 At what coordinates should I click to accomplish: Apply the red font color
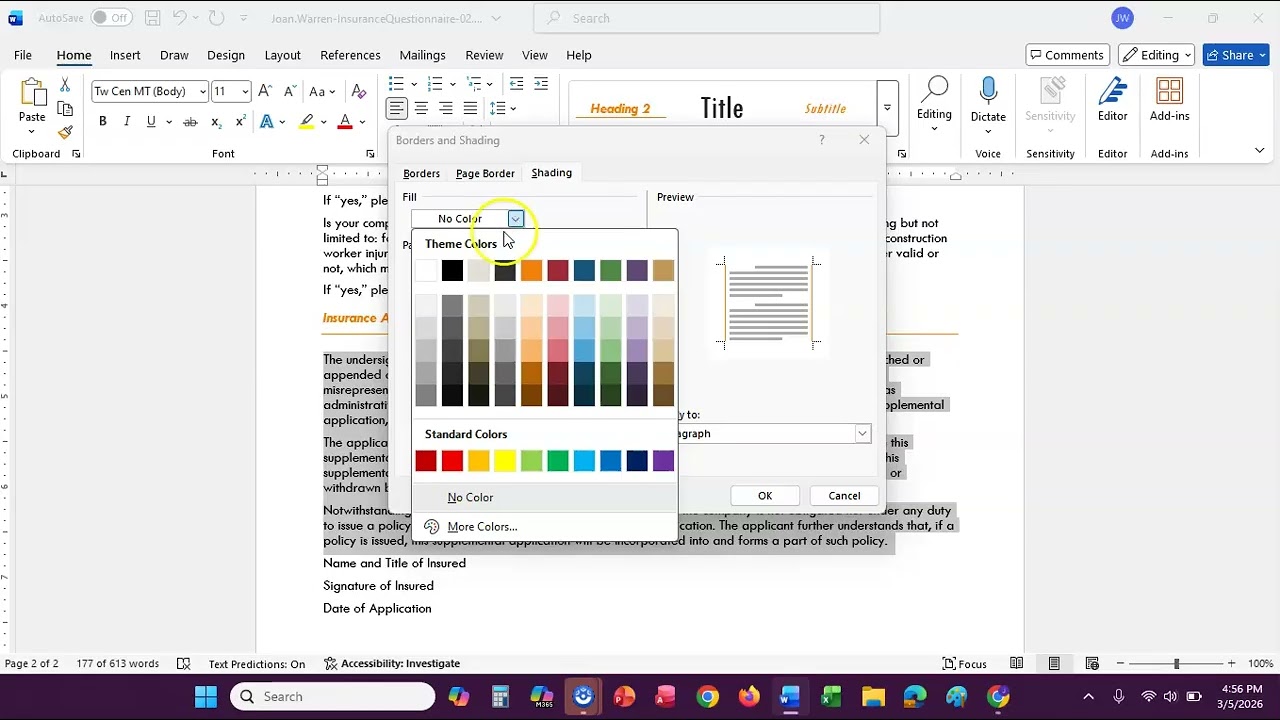[345, 122]
